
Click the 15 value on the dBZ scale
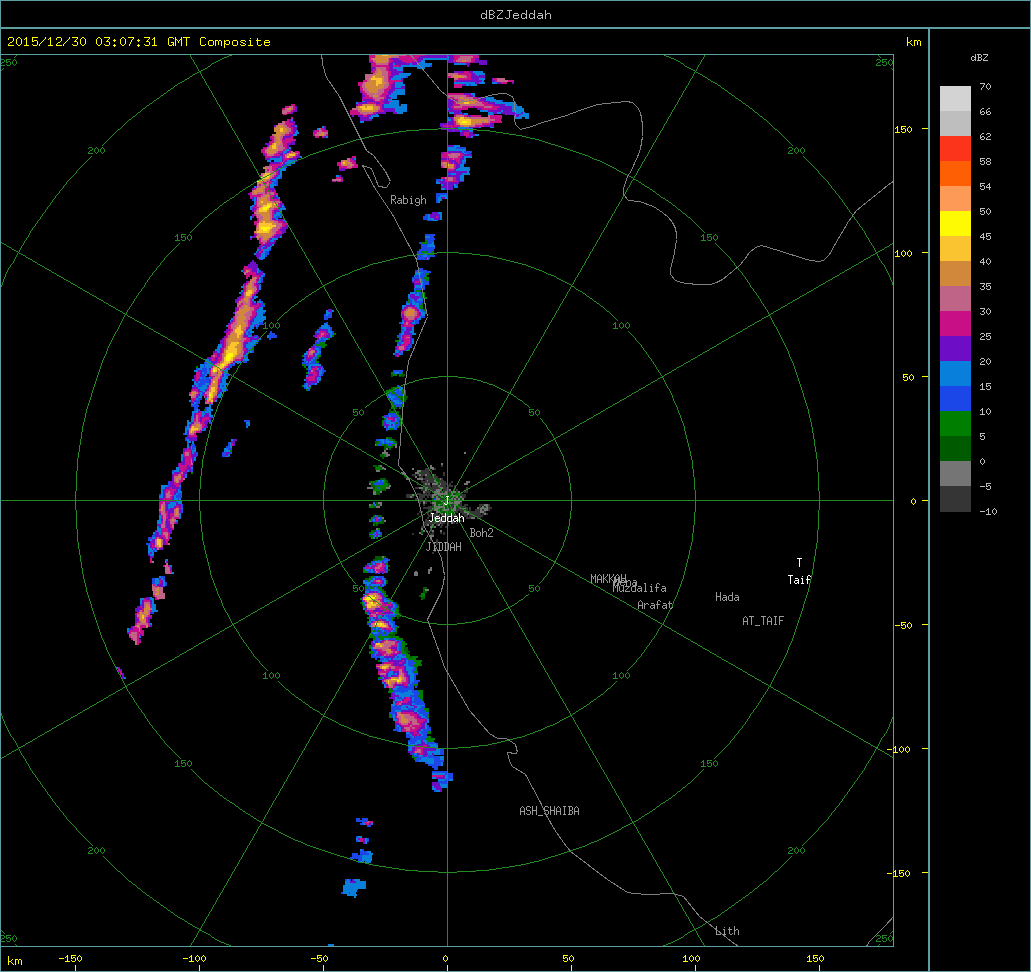click(x=985, y=386)
